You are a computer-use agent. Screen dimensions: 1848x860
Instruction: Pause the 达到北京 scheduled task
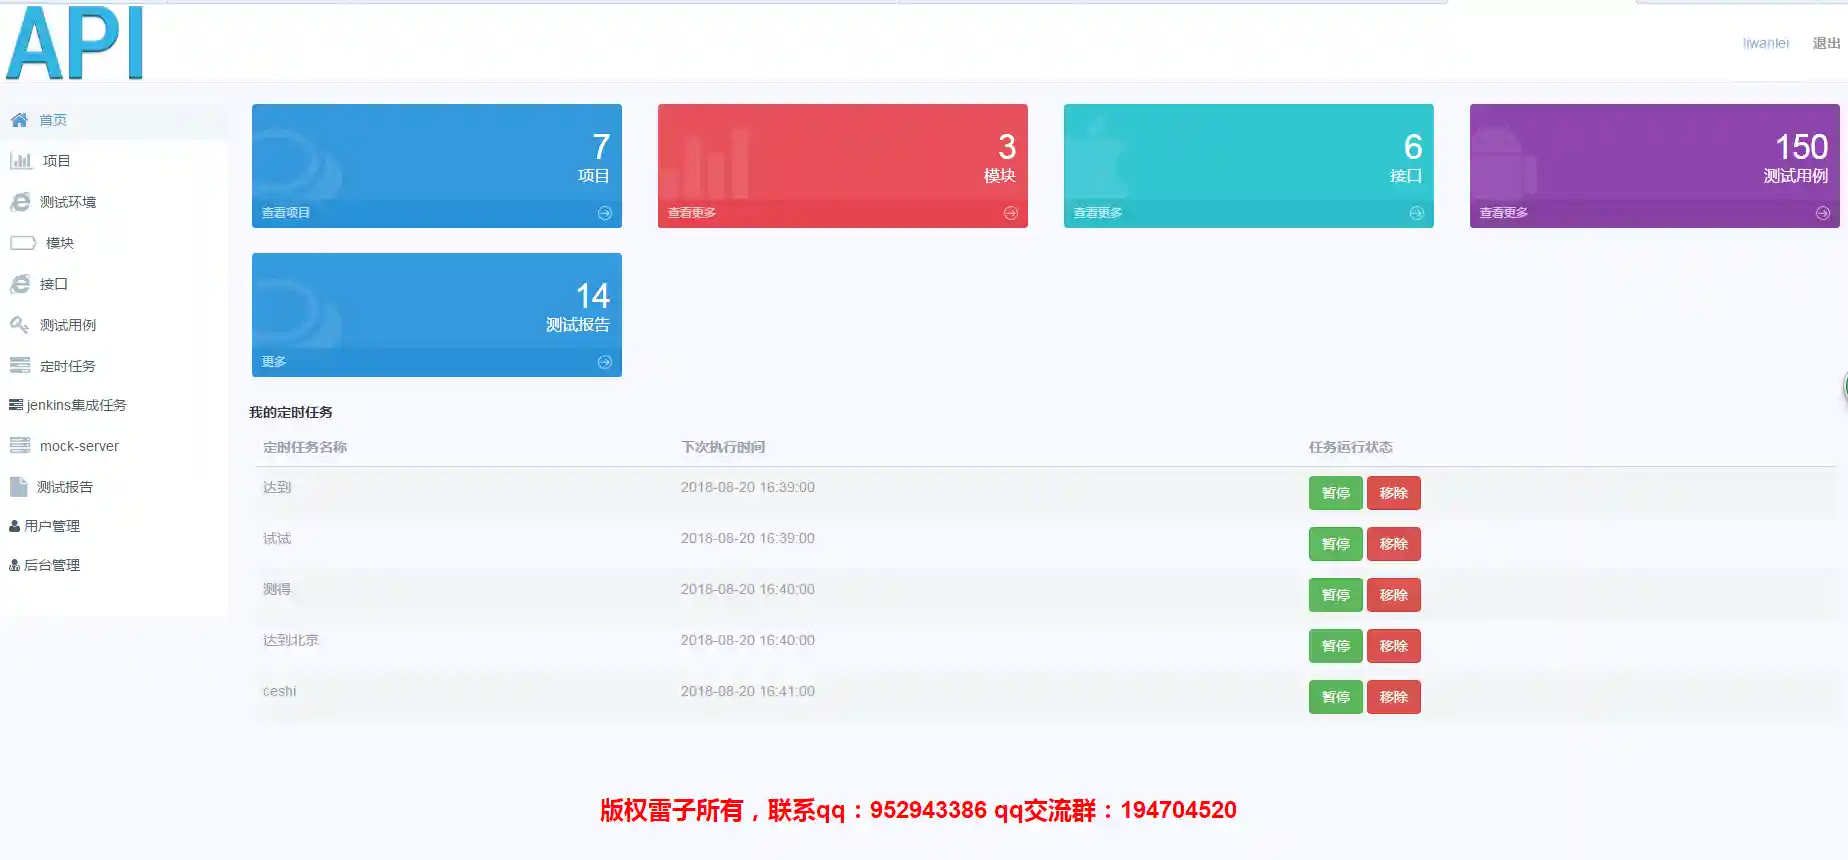coord(1336,646)
